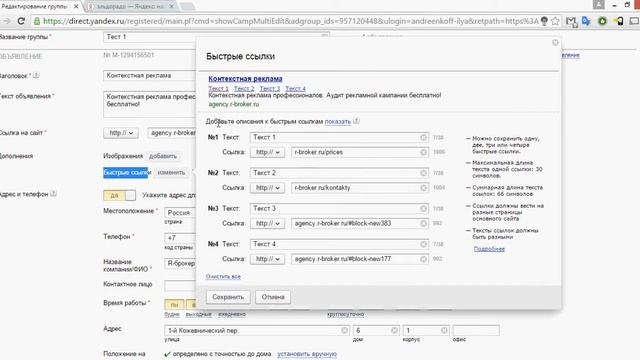This screenshot has width=640, height=360.
Task: Focus the №3 Текст input field
Action: click(339, 209)
